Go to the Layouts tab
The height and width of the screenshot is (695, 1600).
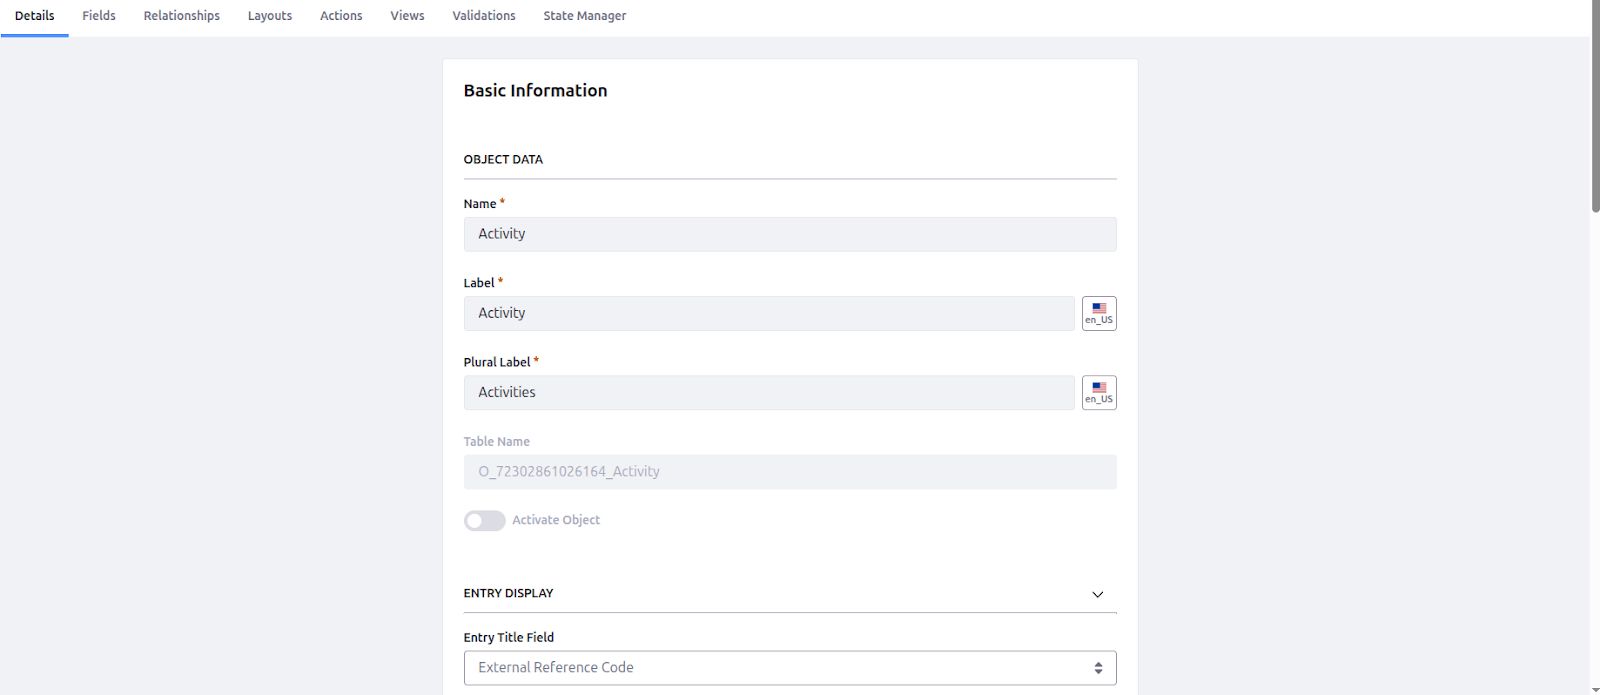pyautogui.click(x=270, y=16)
